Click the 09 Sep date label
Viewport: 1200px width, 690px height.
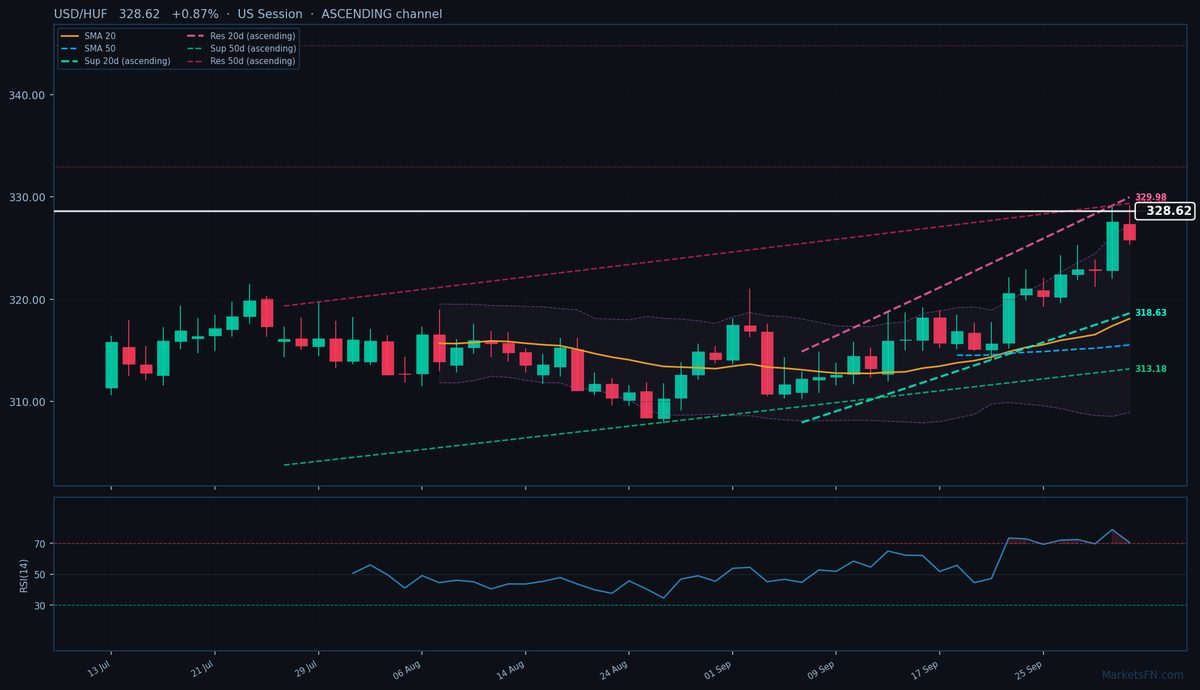pos(821,669)
